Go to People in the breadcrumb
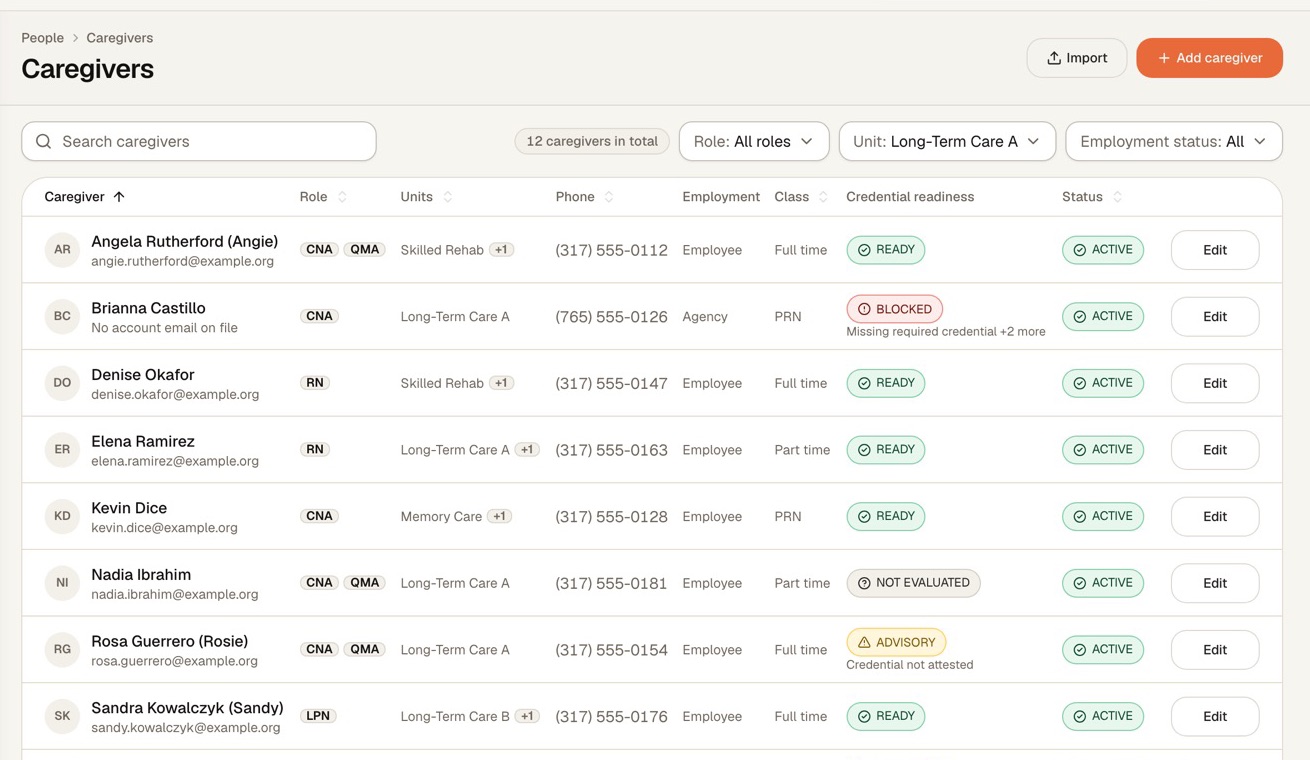 [43, 38]
